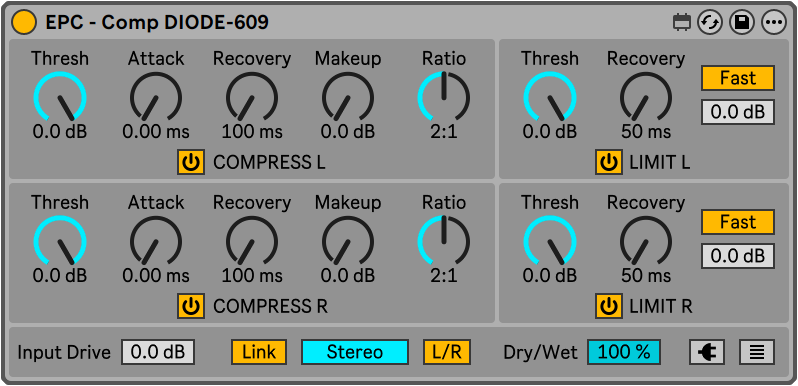Toggle the COMPRESS L power button
This screenshot has height=386, width=798.
click(191, 162)
